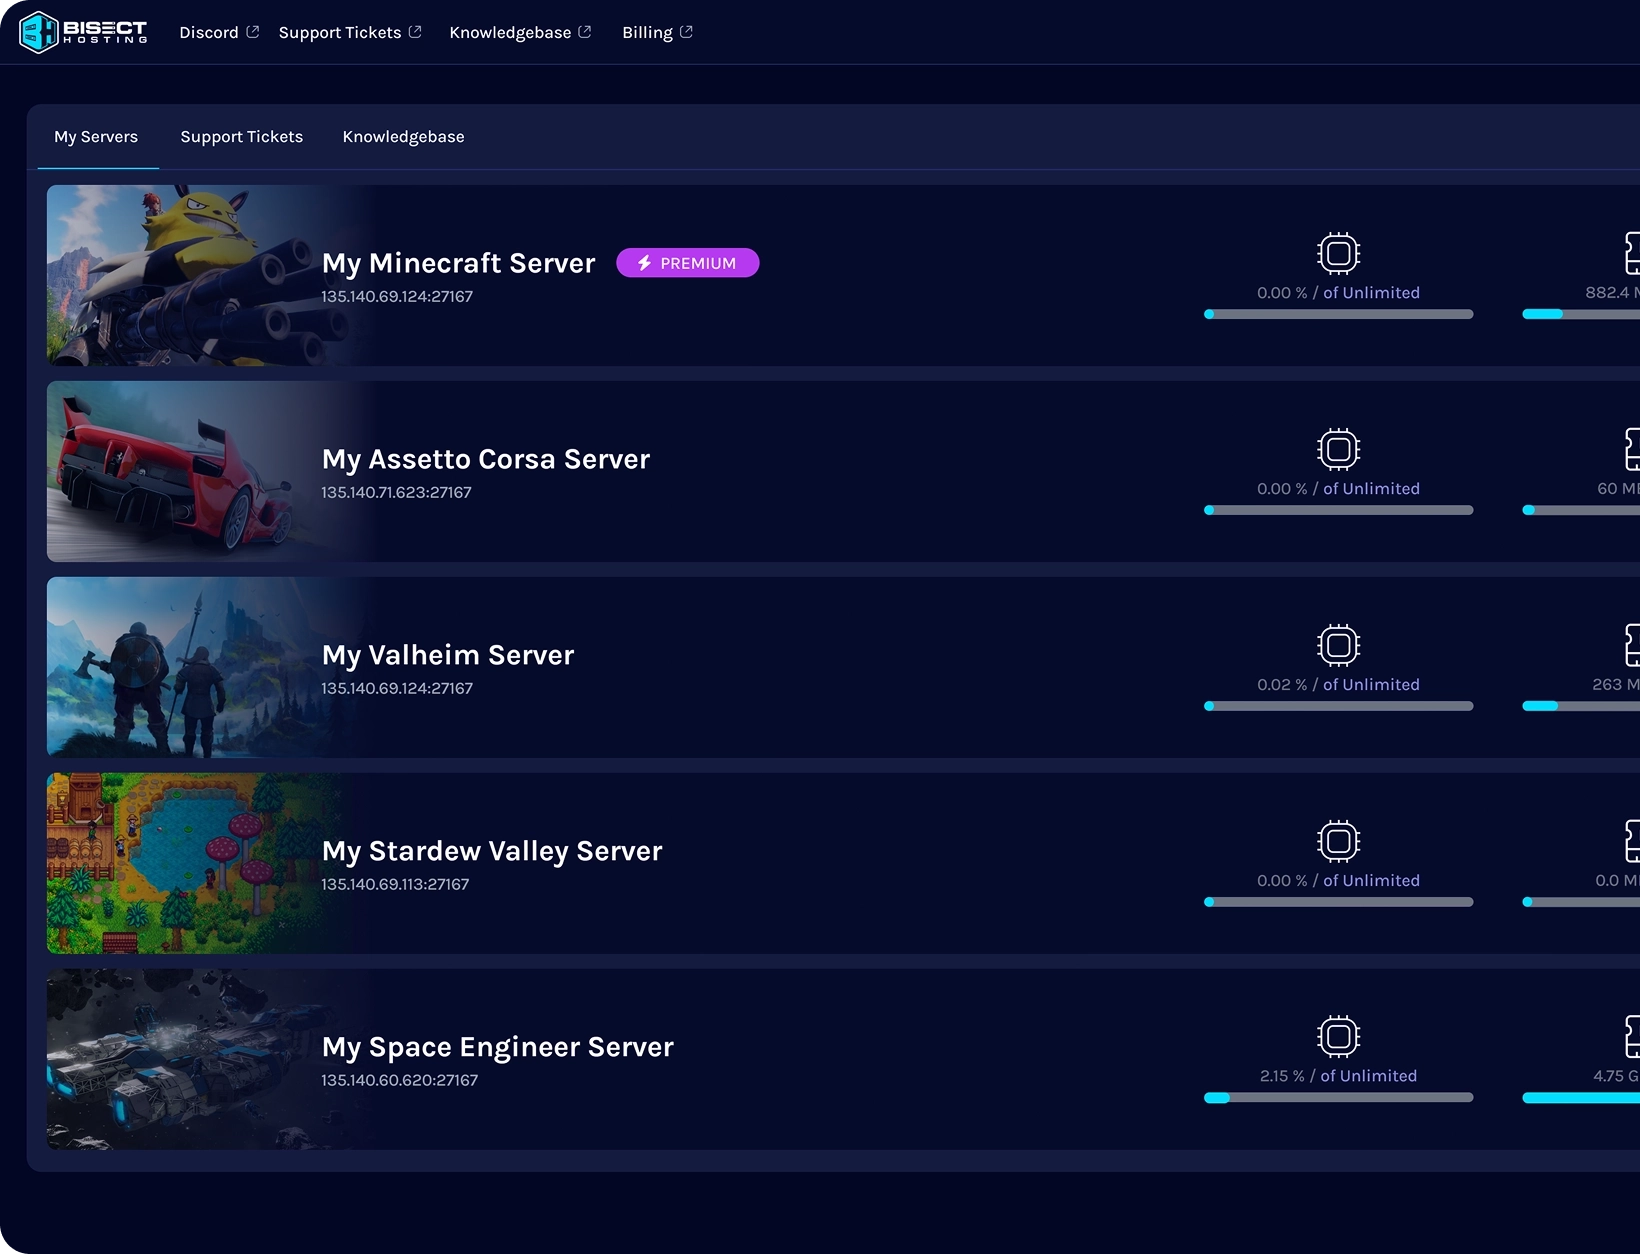
Task: Switch to the Knowledgebase tab
Action: pyautogui.click(x=403, y=137)
